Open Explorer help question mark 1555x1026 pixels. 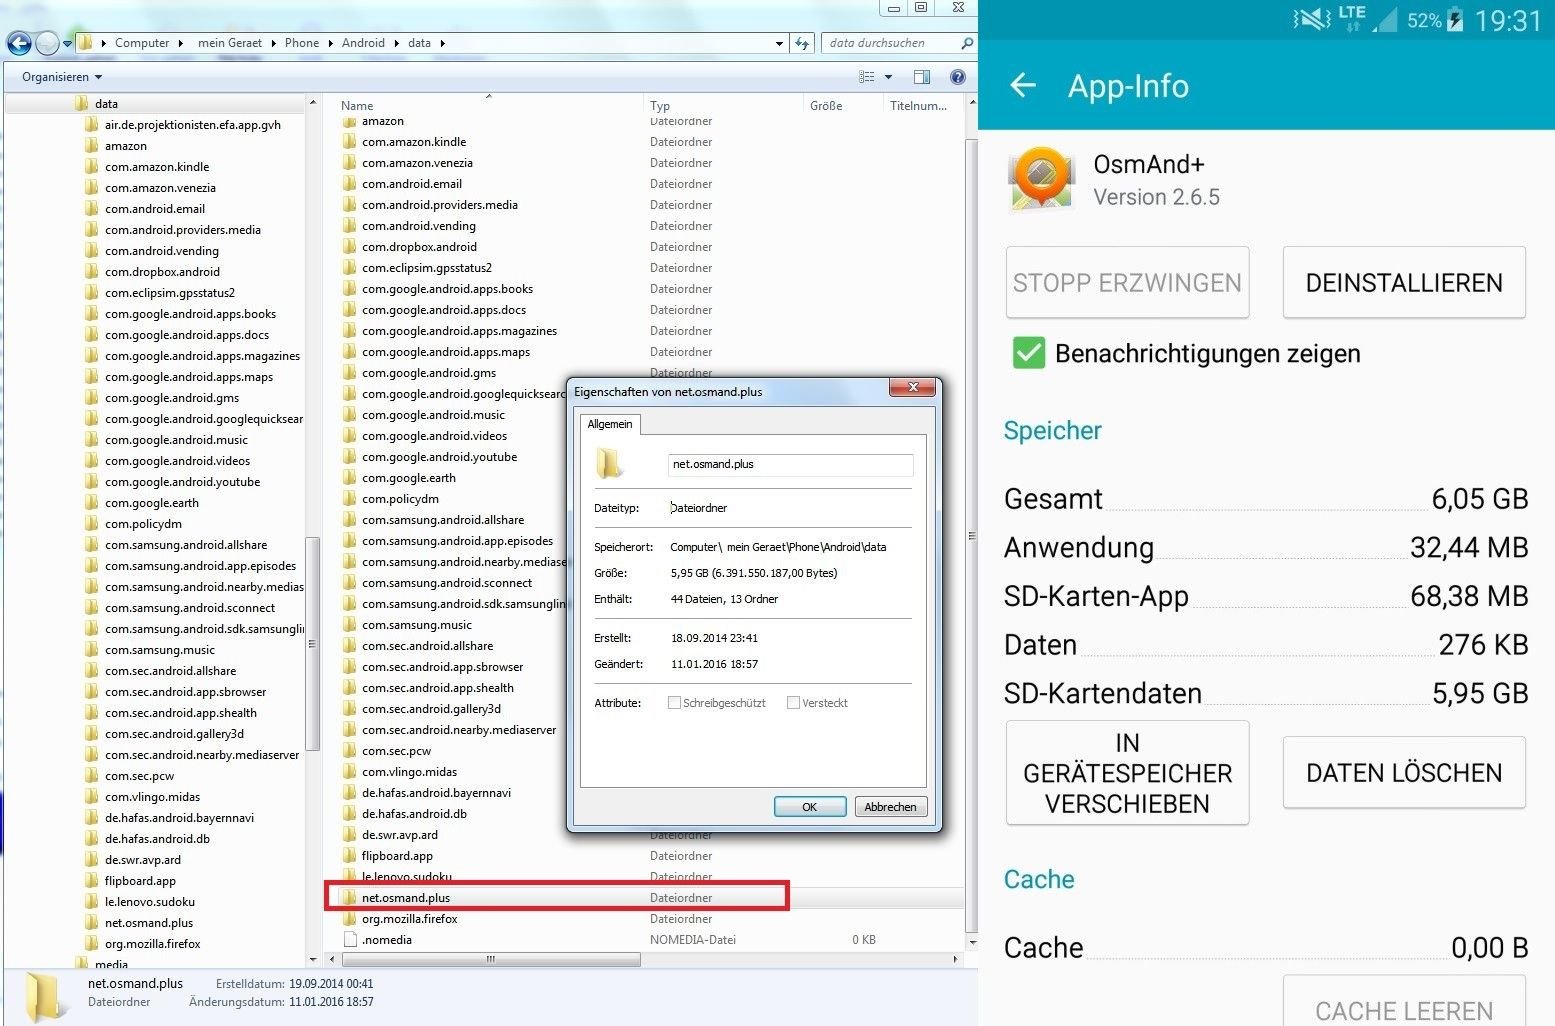tap(957, 77)
